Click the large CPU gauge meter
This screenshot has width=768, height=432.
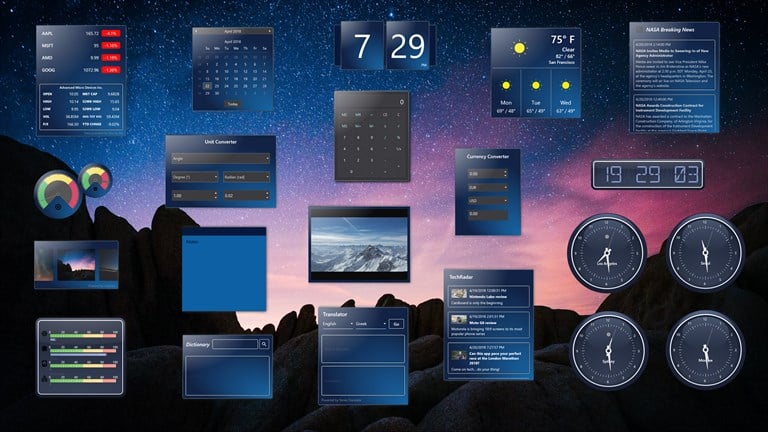click(x=57, y=191)
